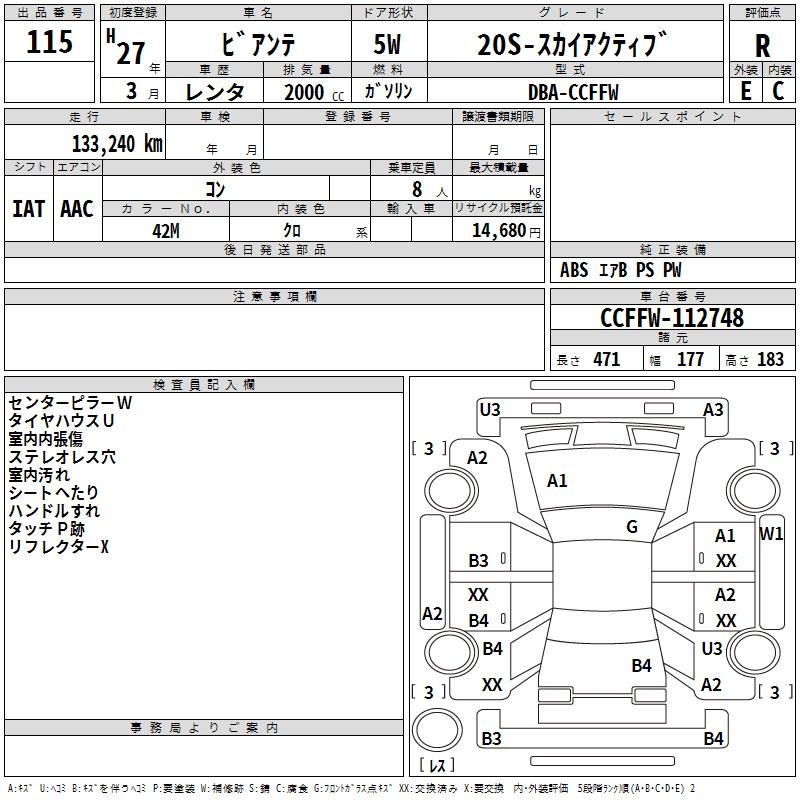
Task: Click the length value 471
Action: [607, 359]
